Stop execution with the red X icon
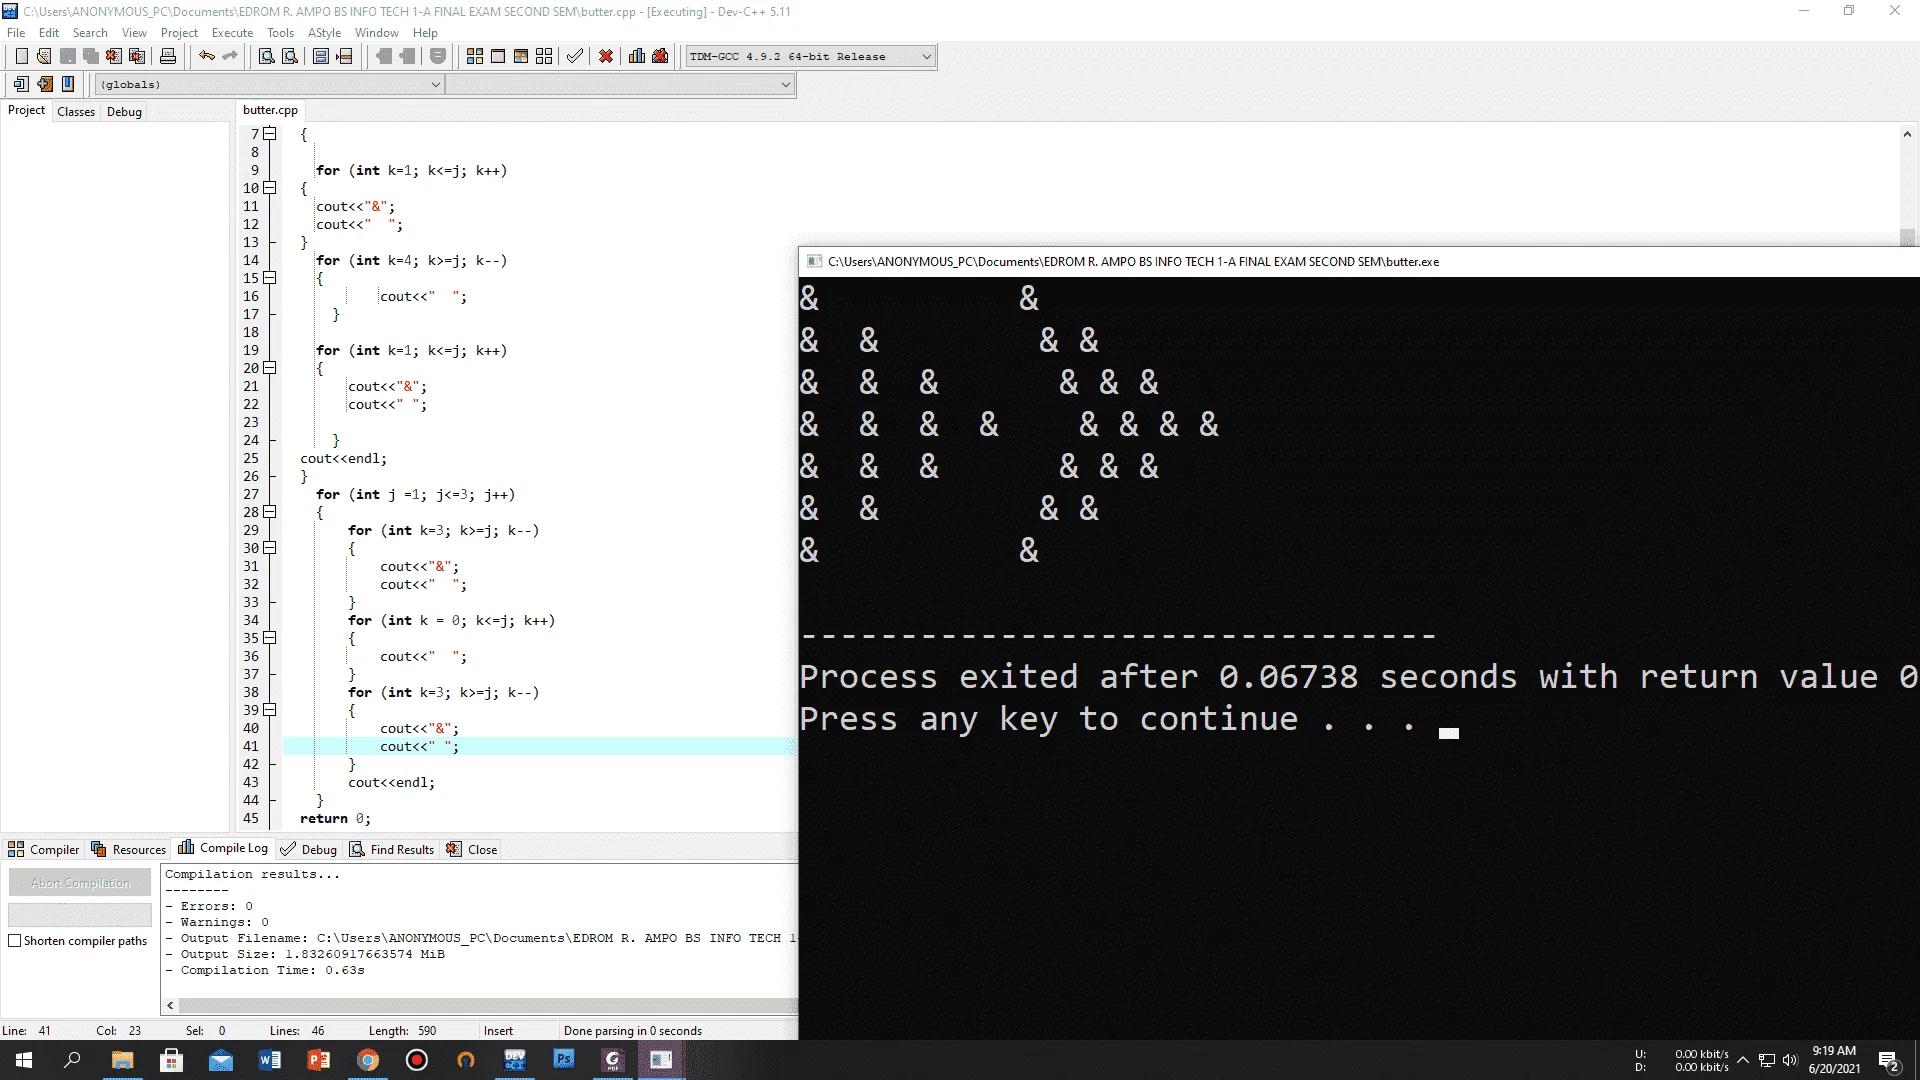This screenshot has width=1920, height=1080. click(x=606, y=56)
